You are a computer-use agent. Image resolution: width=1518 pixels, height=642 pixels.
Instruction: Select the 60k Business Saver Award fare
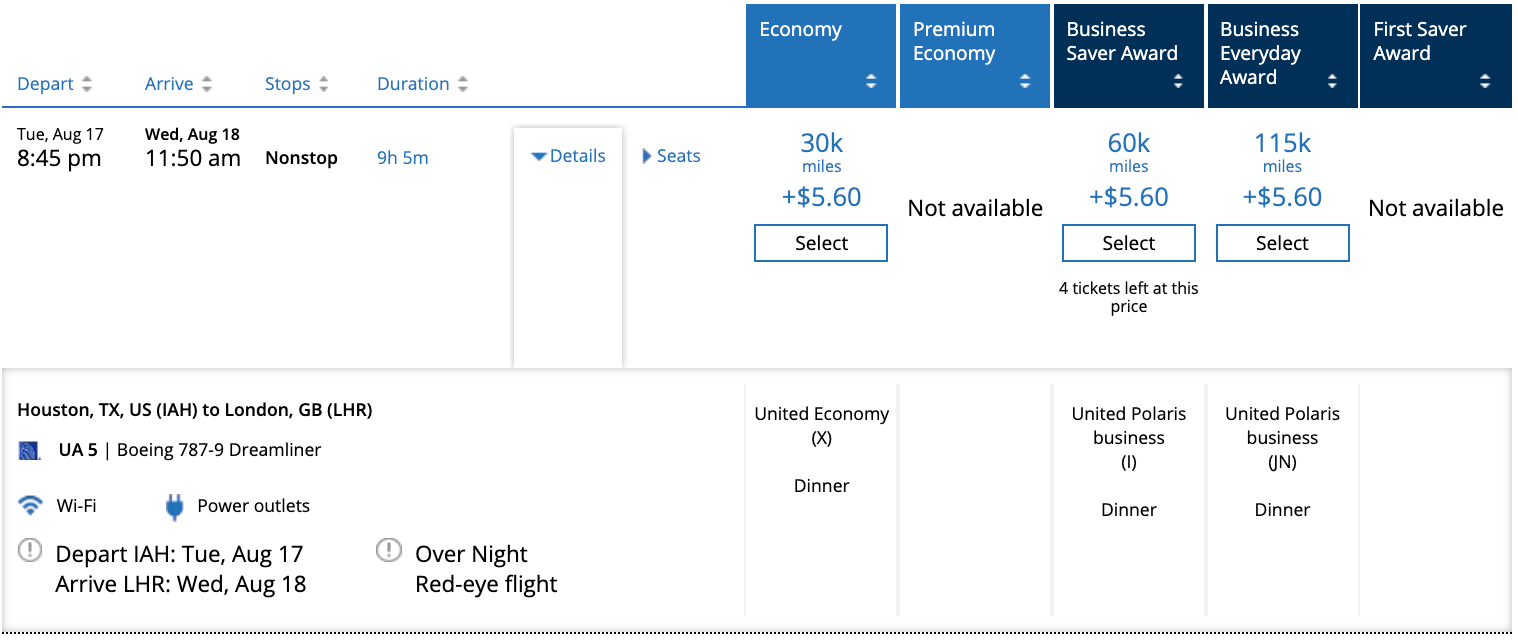point(1128,242)
